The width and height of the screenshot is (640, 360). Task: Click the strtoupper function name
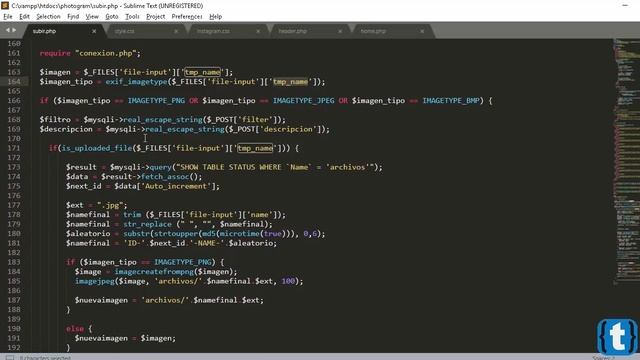point(176,233)
